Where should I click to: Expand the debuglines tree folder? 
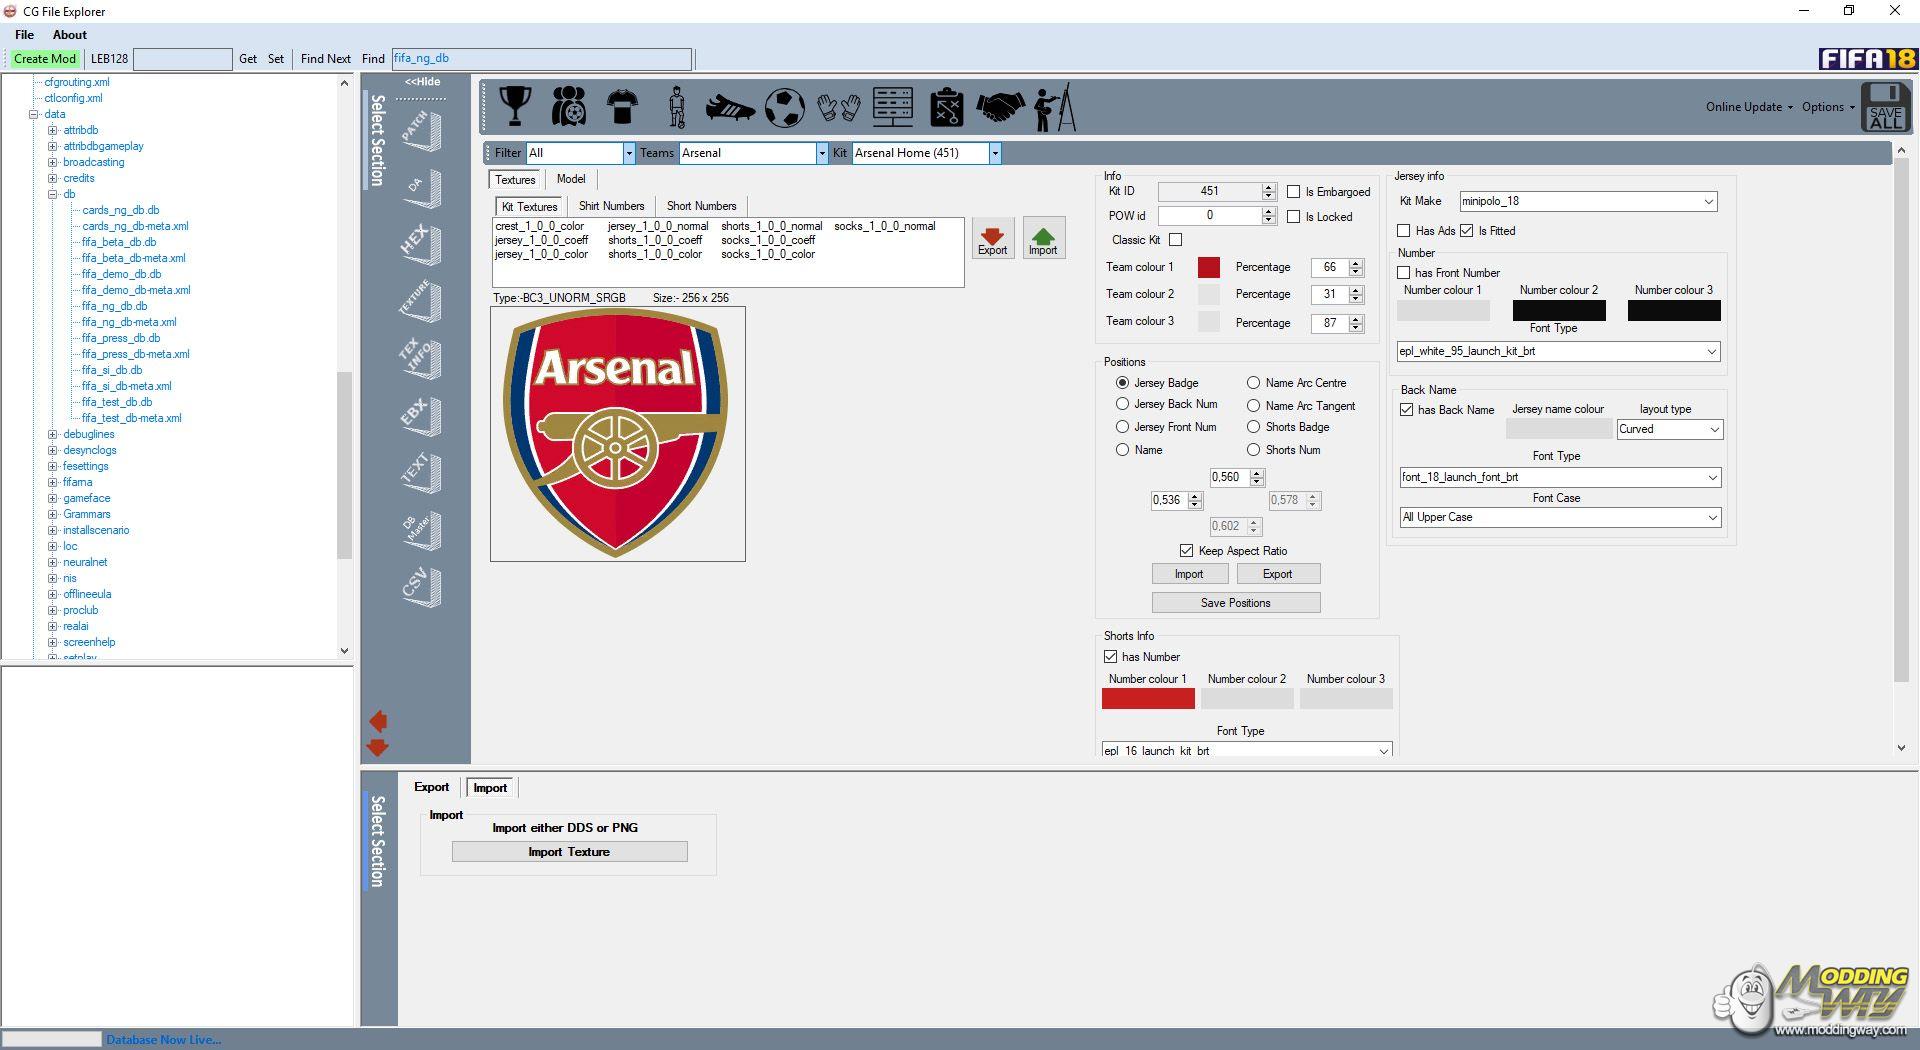pyautogui.click(x=53, y=434)
